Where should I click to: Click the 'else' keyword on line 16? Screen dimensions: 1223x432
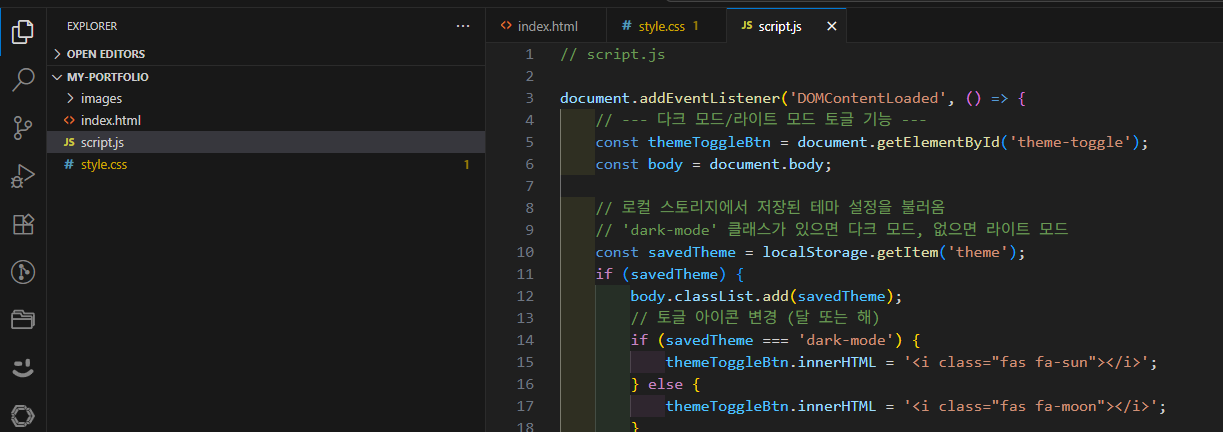tap(665, 384)
